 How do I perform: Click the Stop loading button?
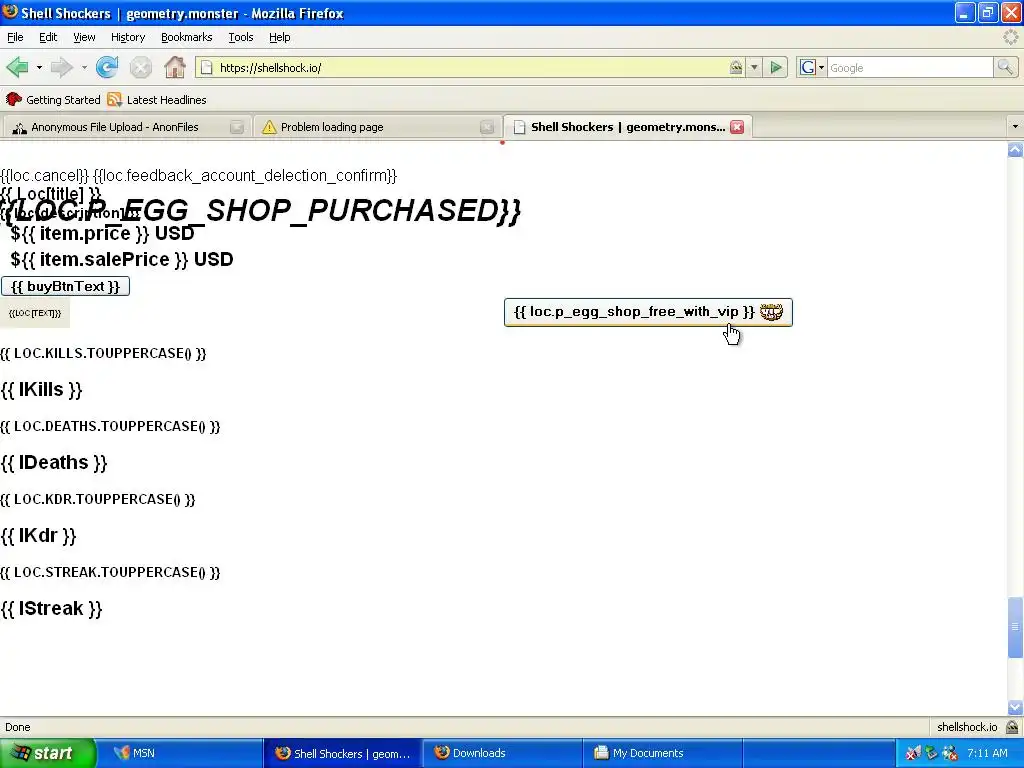pyautogui.click(x=140, y=67)
